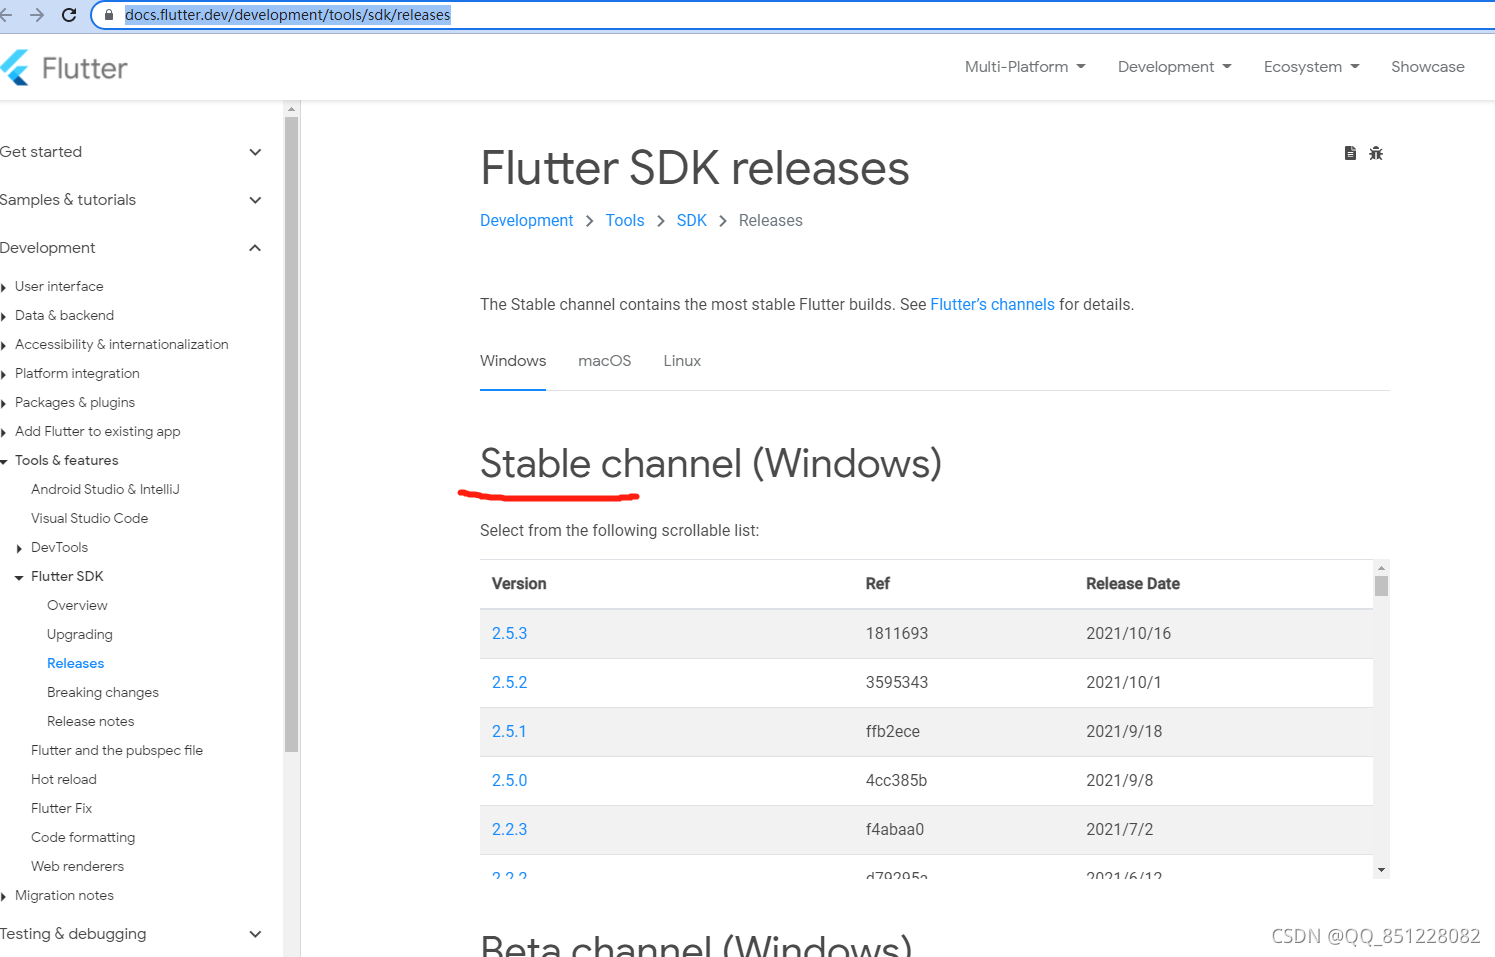Open Visual Studio Code page
This screenshot has width=1495, height=957.
pyautogui.click(x=89, y=518)
